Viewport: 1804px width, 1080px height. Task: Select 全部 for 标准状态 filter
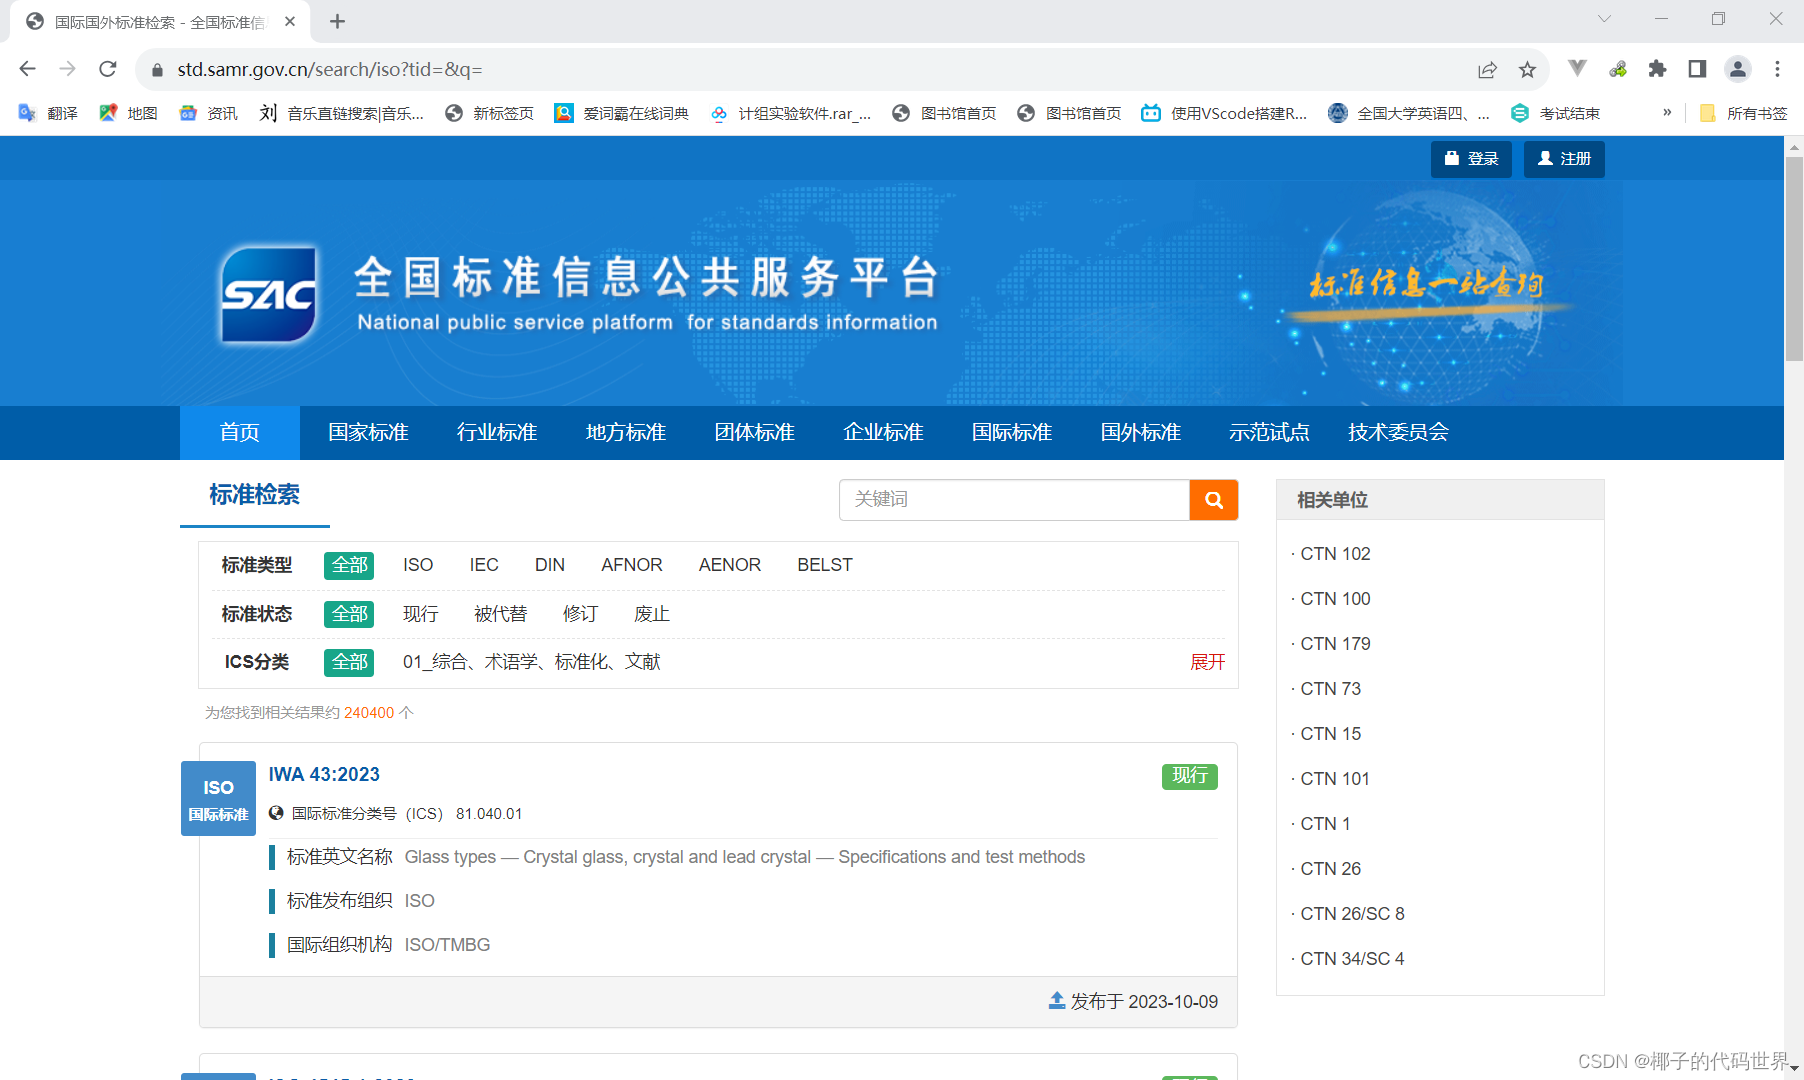click(x=349, y=614)
